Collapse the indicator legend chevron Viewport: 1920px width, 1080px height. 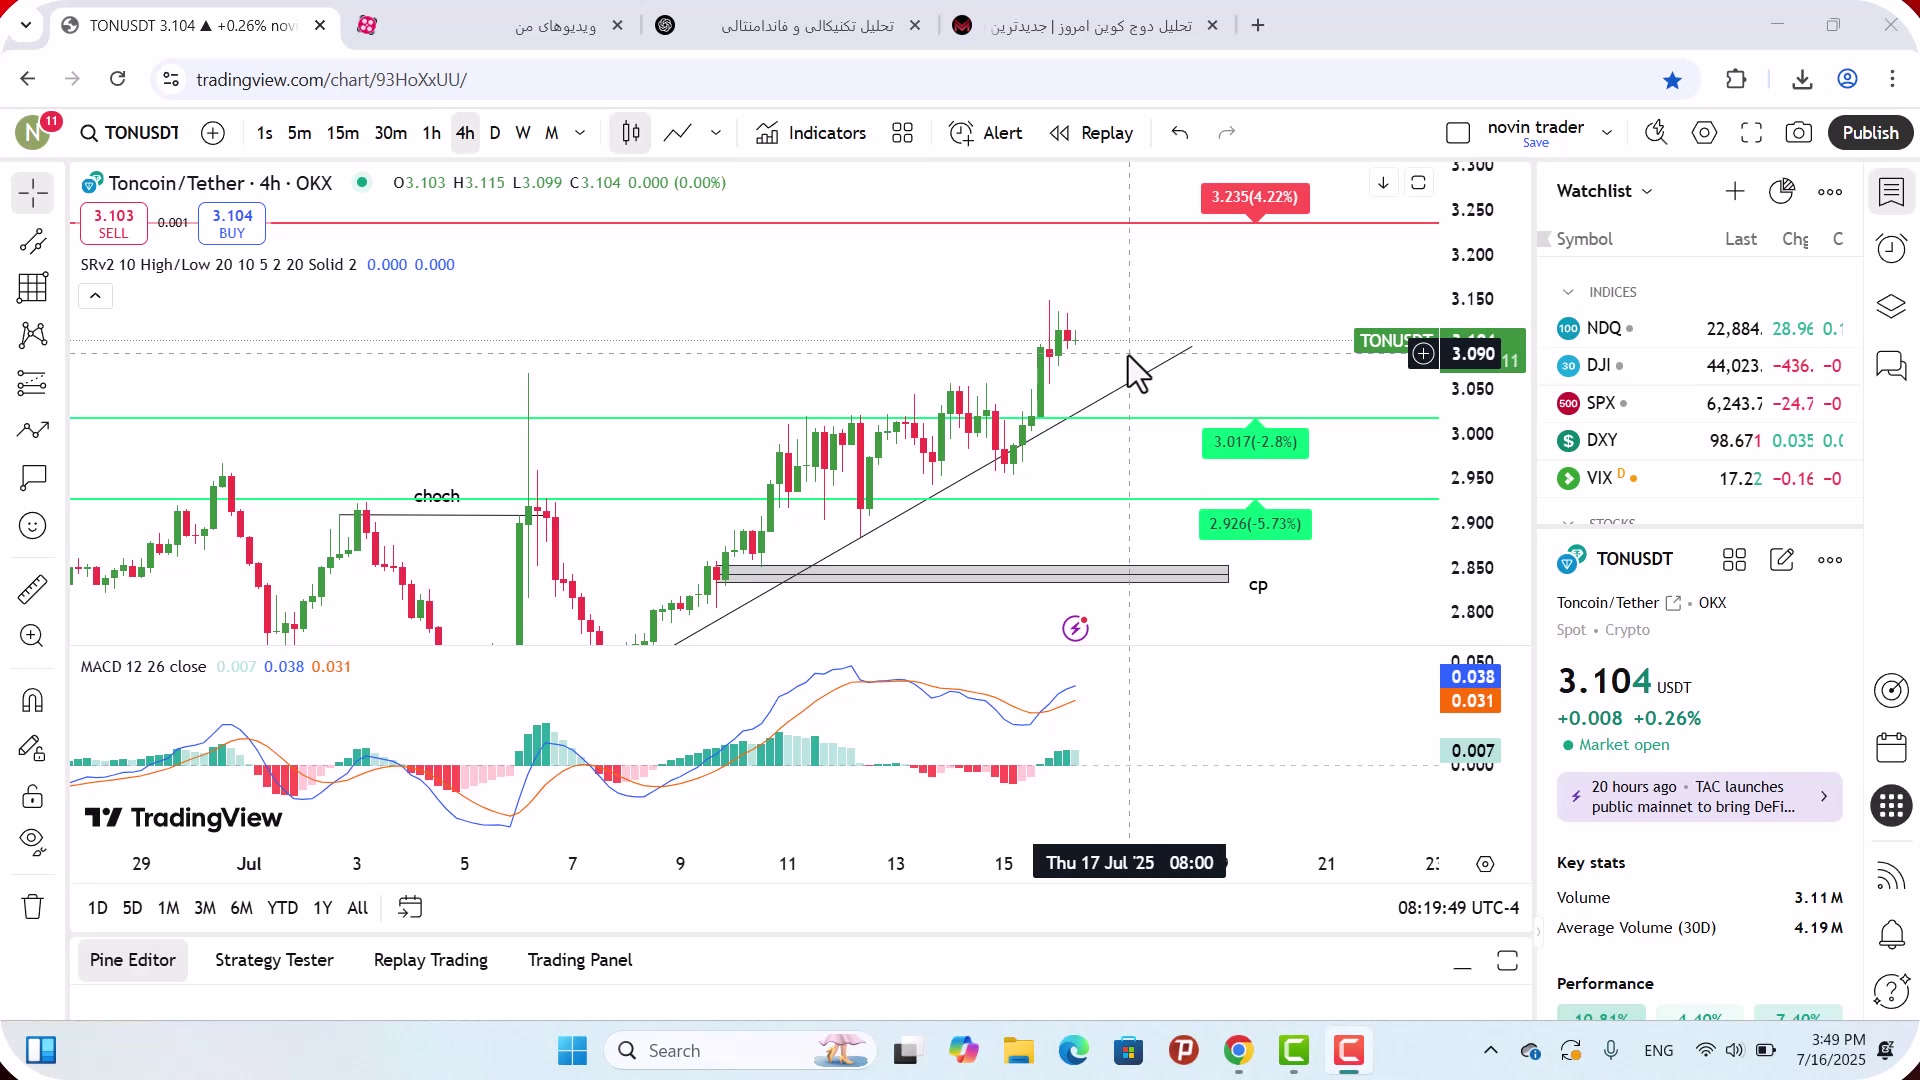coord(95,296)
